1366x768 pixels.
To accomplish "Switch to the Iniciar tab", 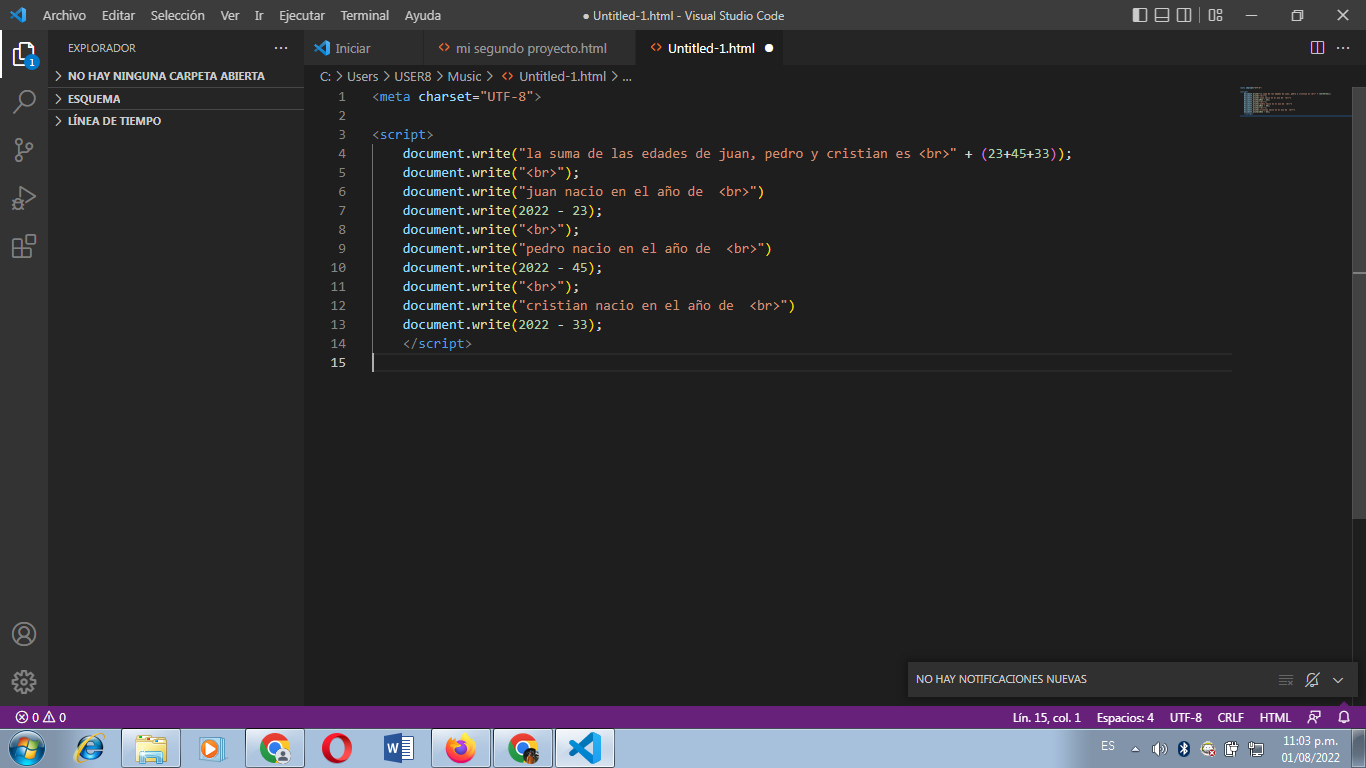I will tap(364, 48).
